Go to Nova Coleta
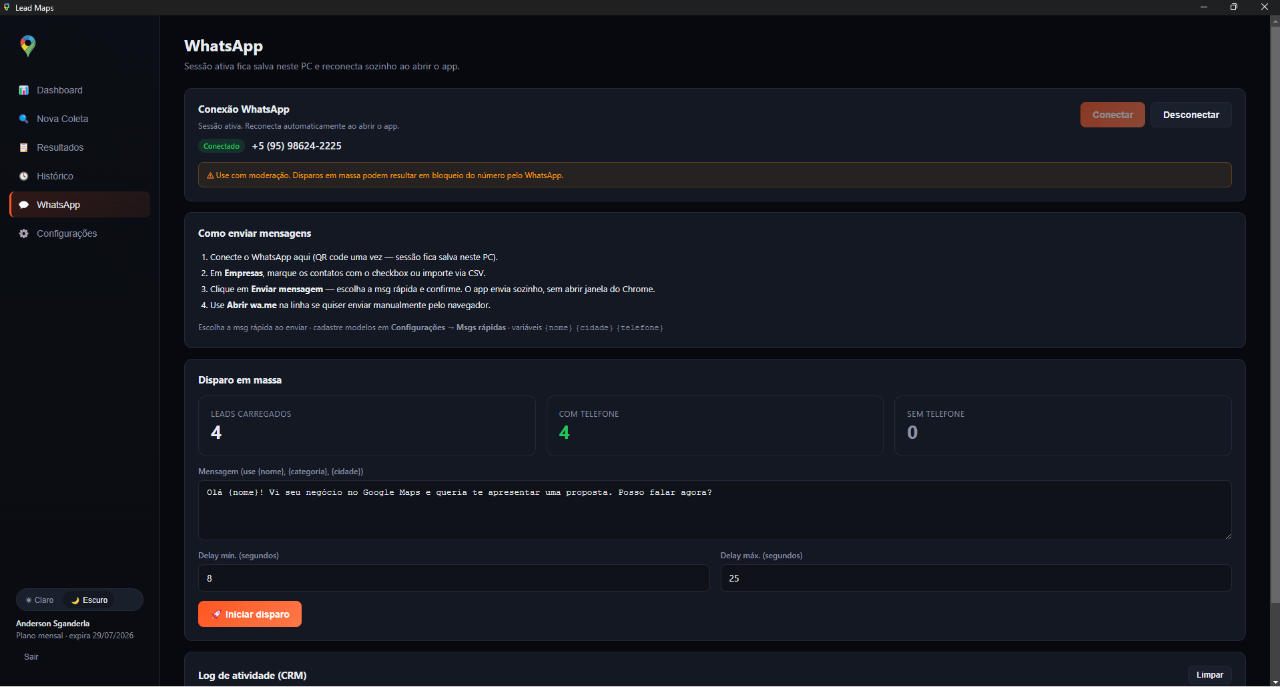 point(80,119)
